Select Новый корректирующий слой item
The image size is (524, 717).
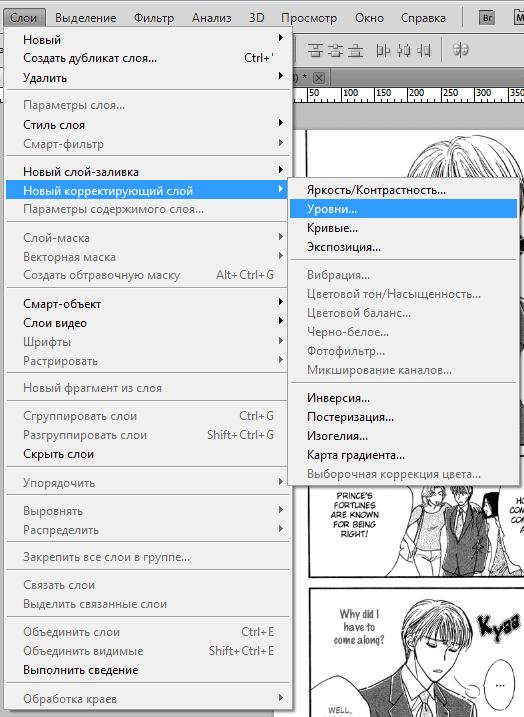(x=148, y=190)
